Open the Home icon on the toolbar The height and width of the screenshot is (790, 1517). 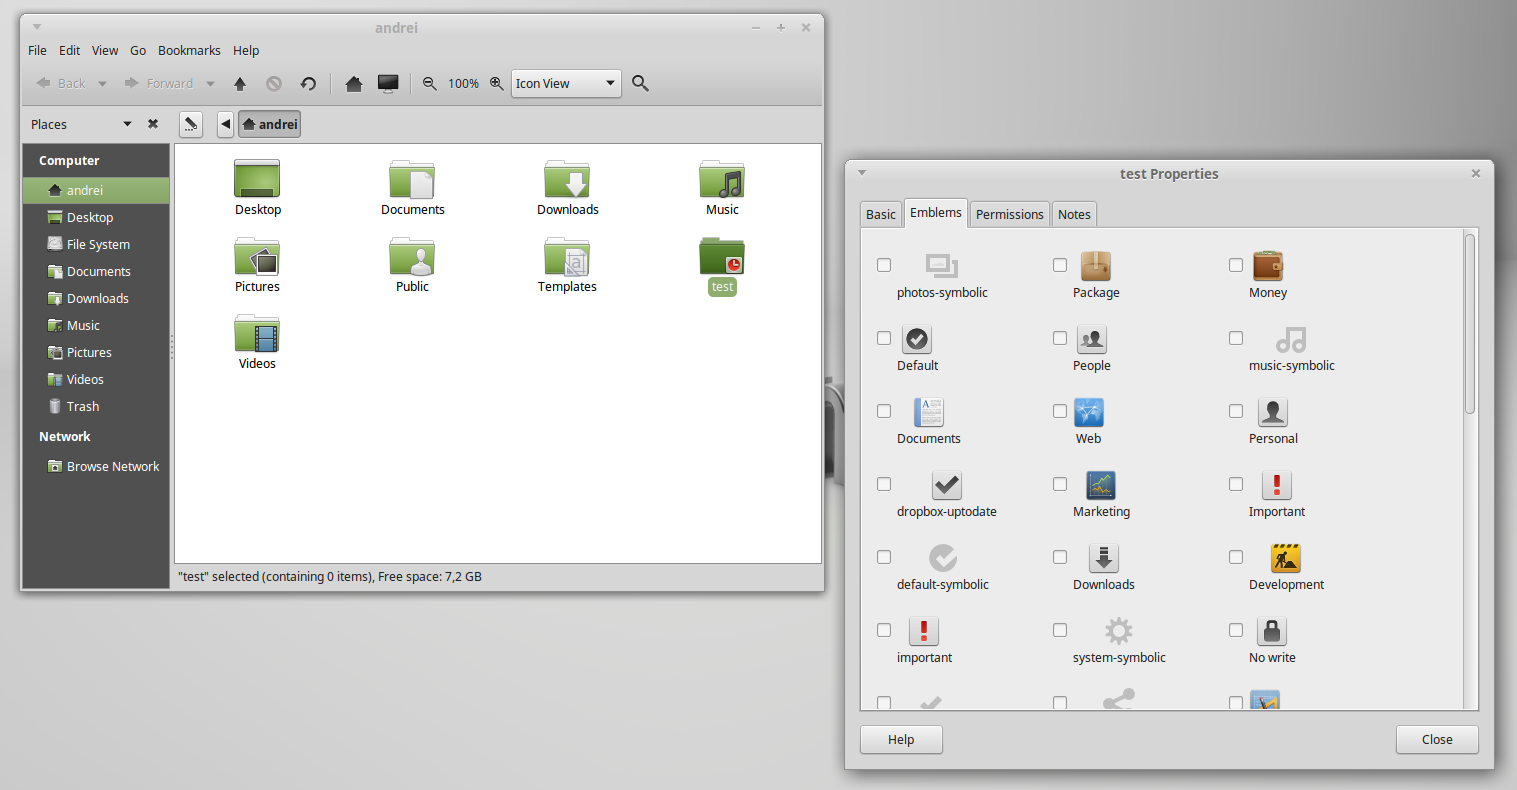pos(354,83)
